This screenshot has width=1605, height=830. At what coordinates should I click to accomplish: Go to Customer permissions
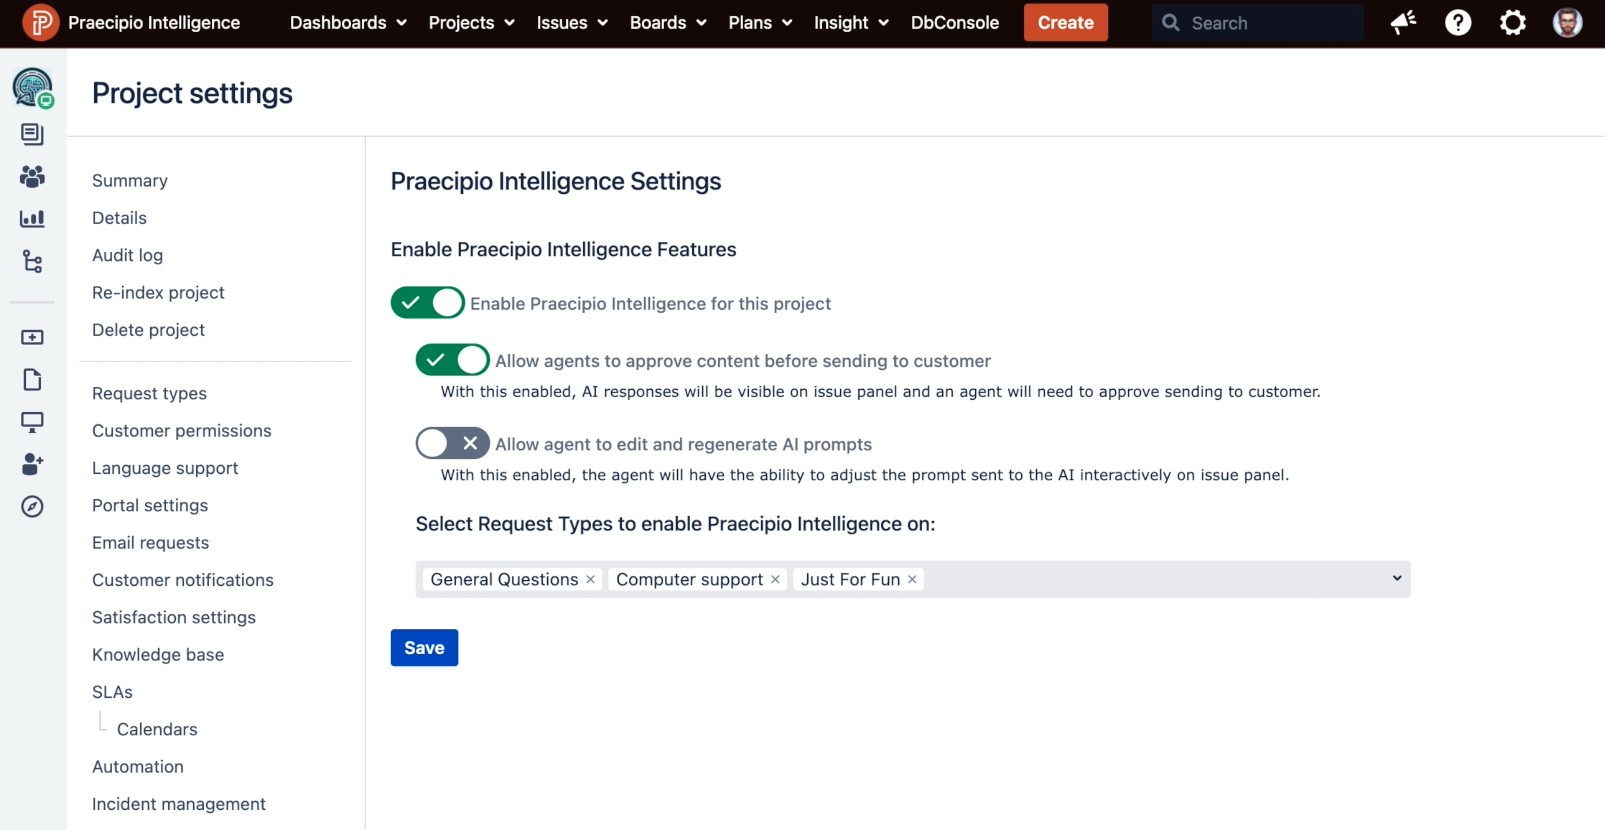[x=182, y=431]
